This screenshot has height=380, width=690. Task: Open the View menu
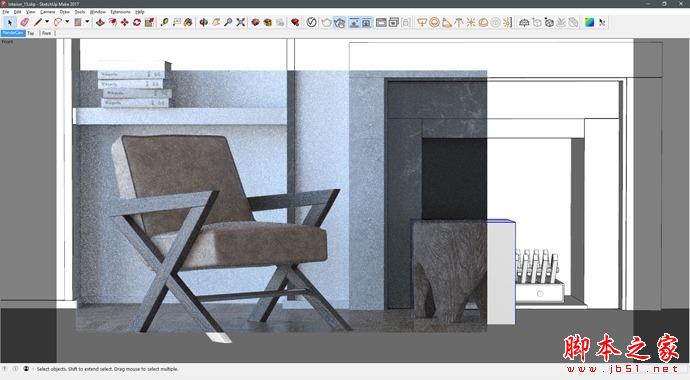pyautogui.click(x=30, y=12)
